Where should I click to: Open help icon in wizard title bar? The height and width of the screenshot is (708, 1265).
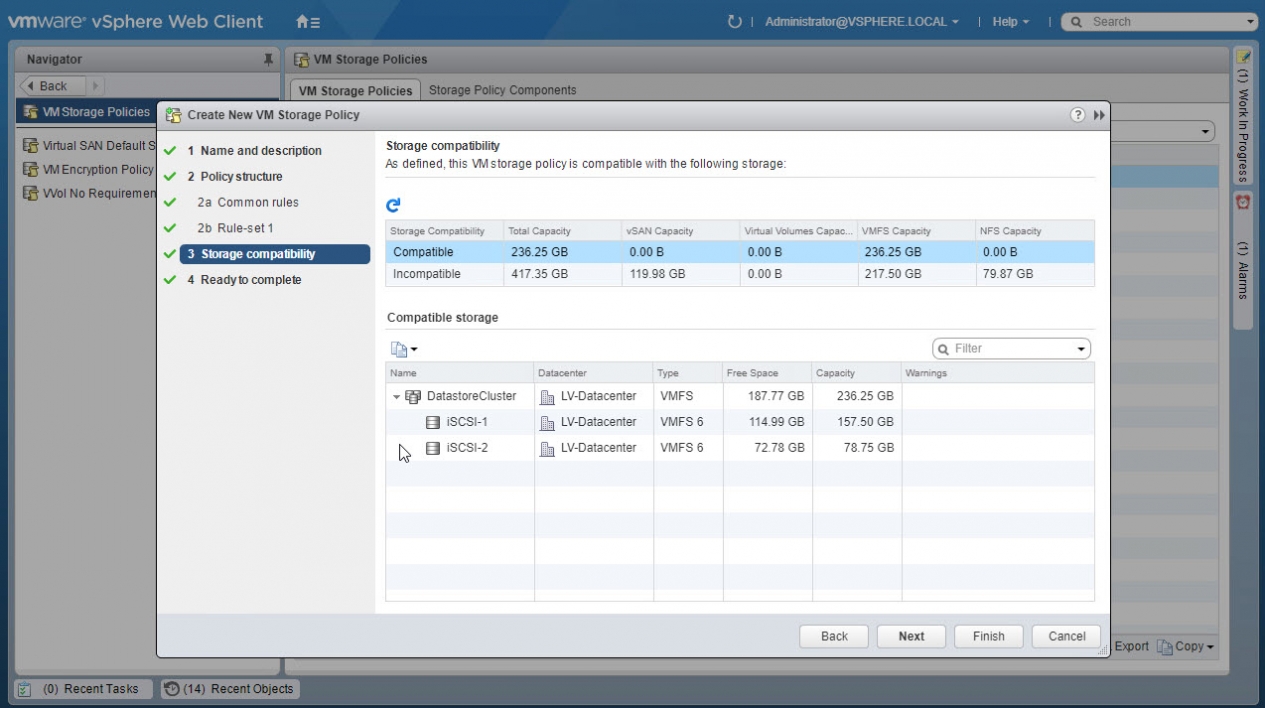pyautogui.click(x=1078, y=115)
